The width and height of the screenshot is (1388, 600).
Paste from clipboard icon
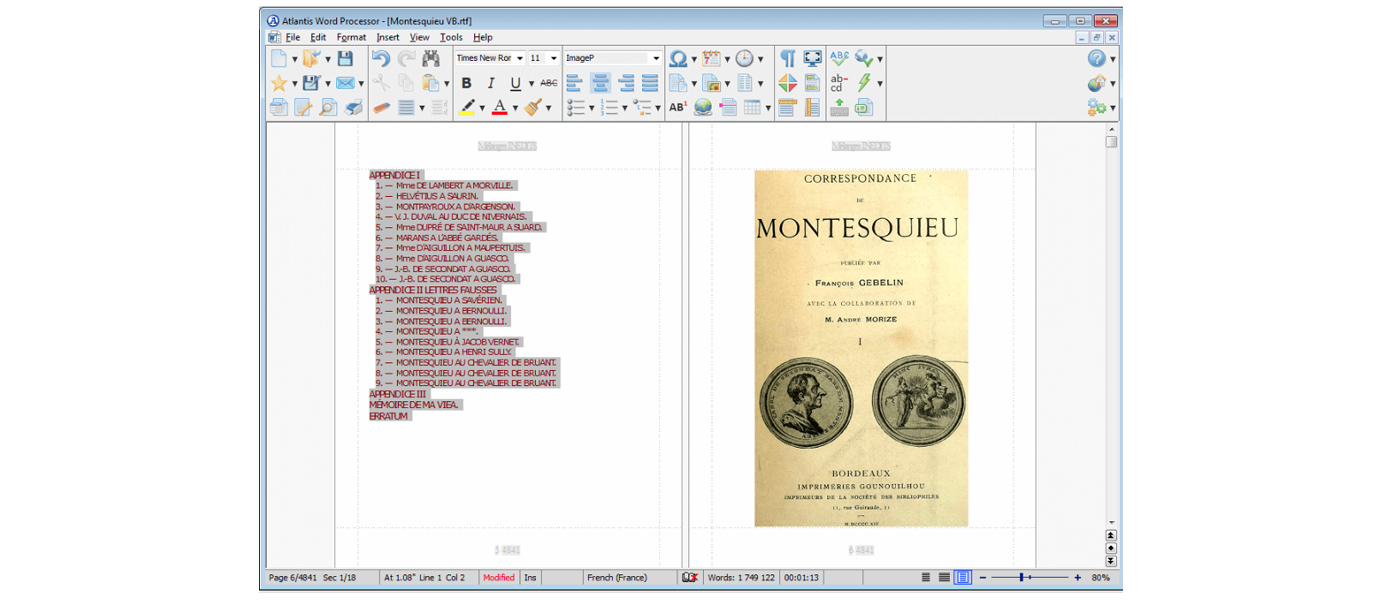tap(431, 83)
